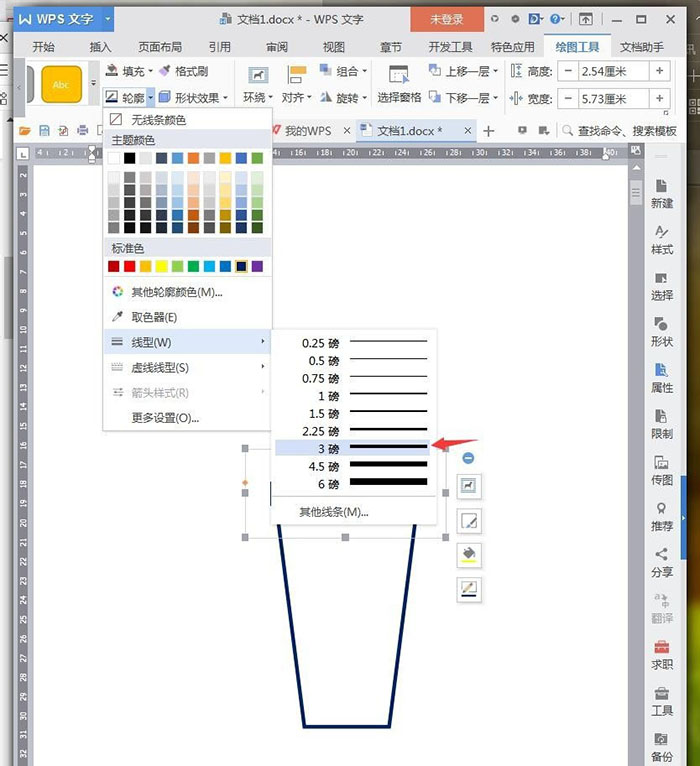Click the 未登录 login button
Screen dimensions: 700x766
click(x=446, y=19)
